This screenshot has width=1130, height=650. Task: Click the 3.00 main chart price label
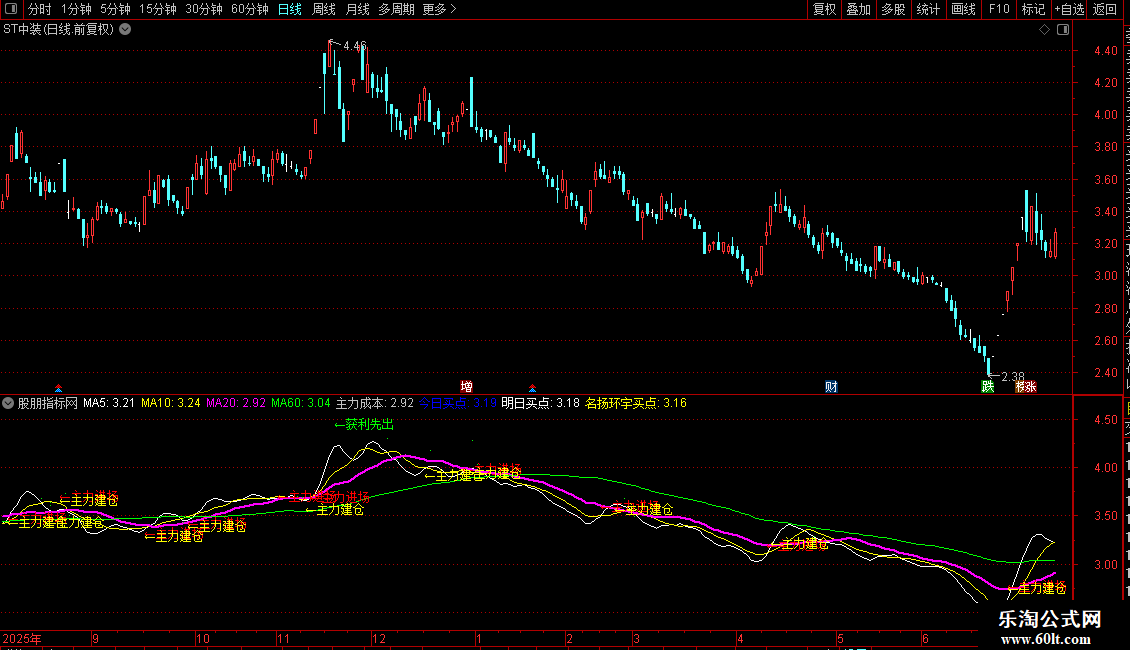pos(1105,276)
